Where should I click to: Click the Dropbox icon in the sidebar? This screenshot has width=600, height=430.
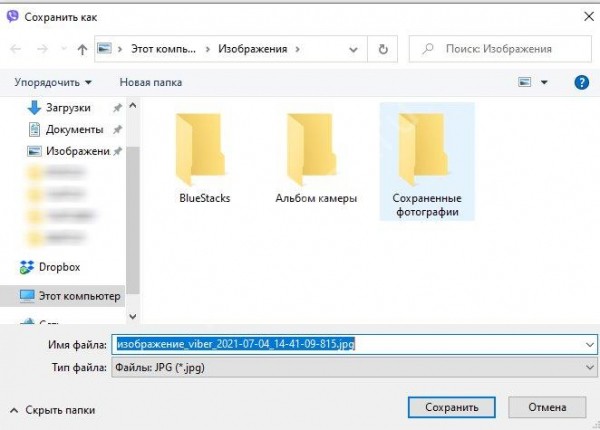point(27,267)
